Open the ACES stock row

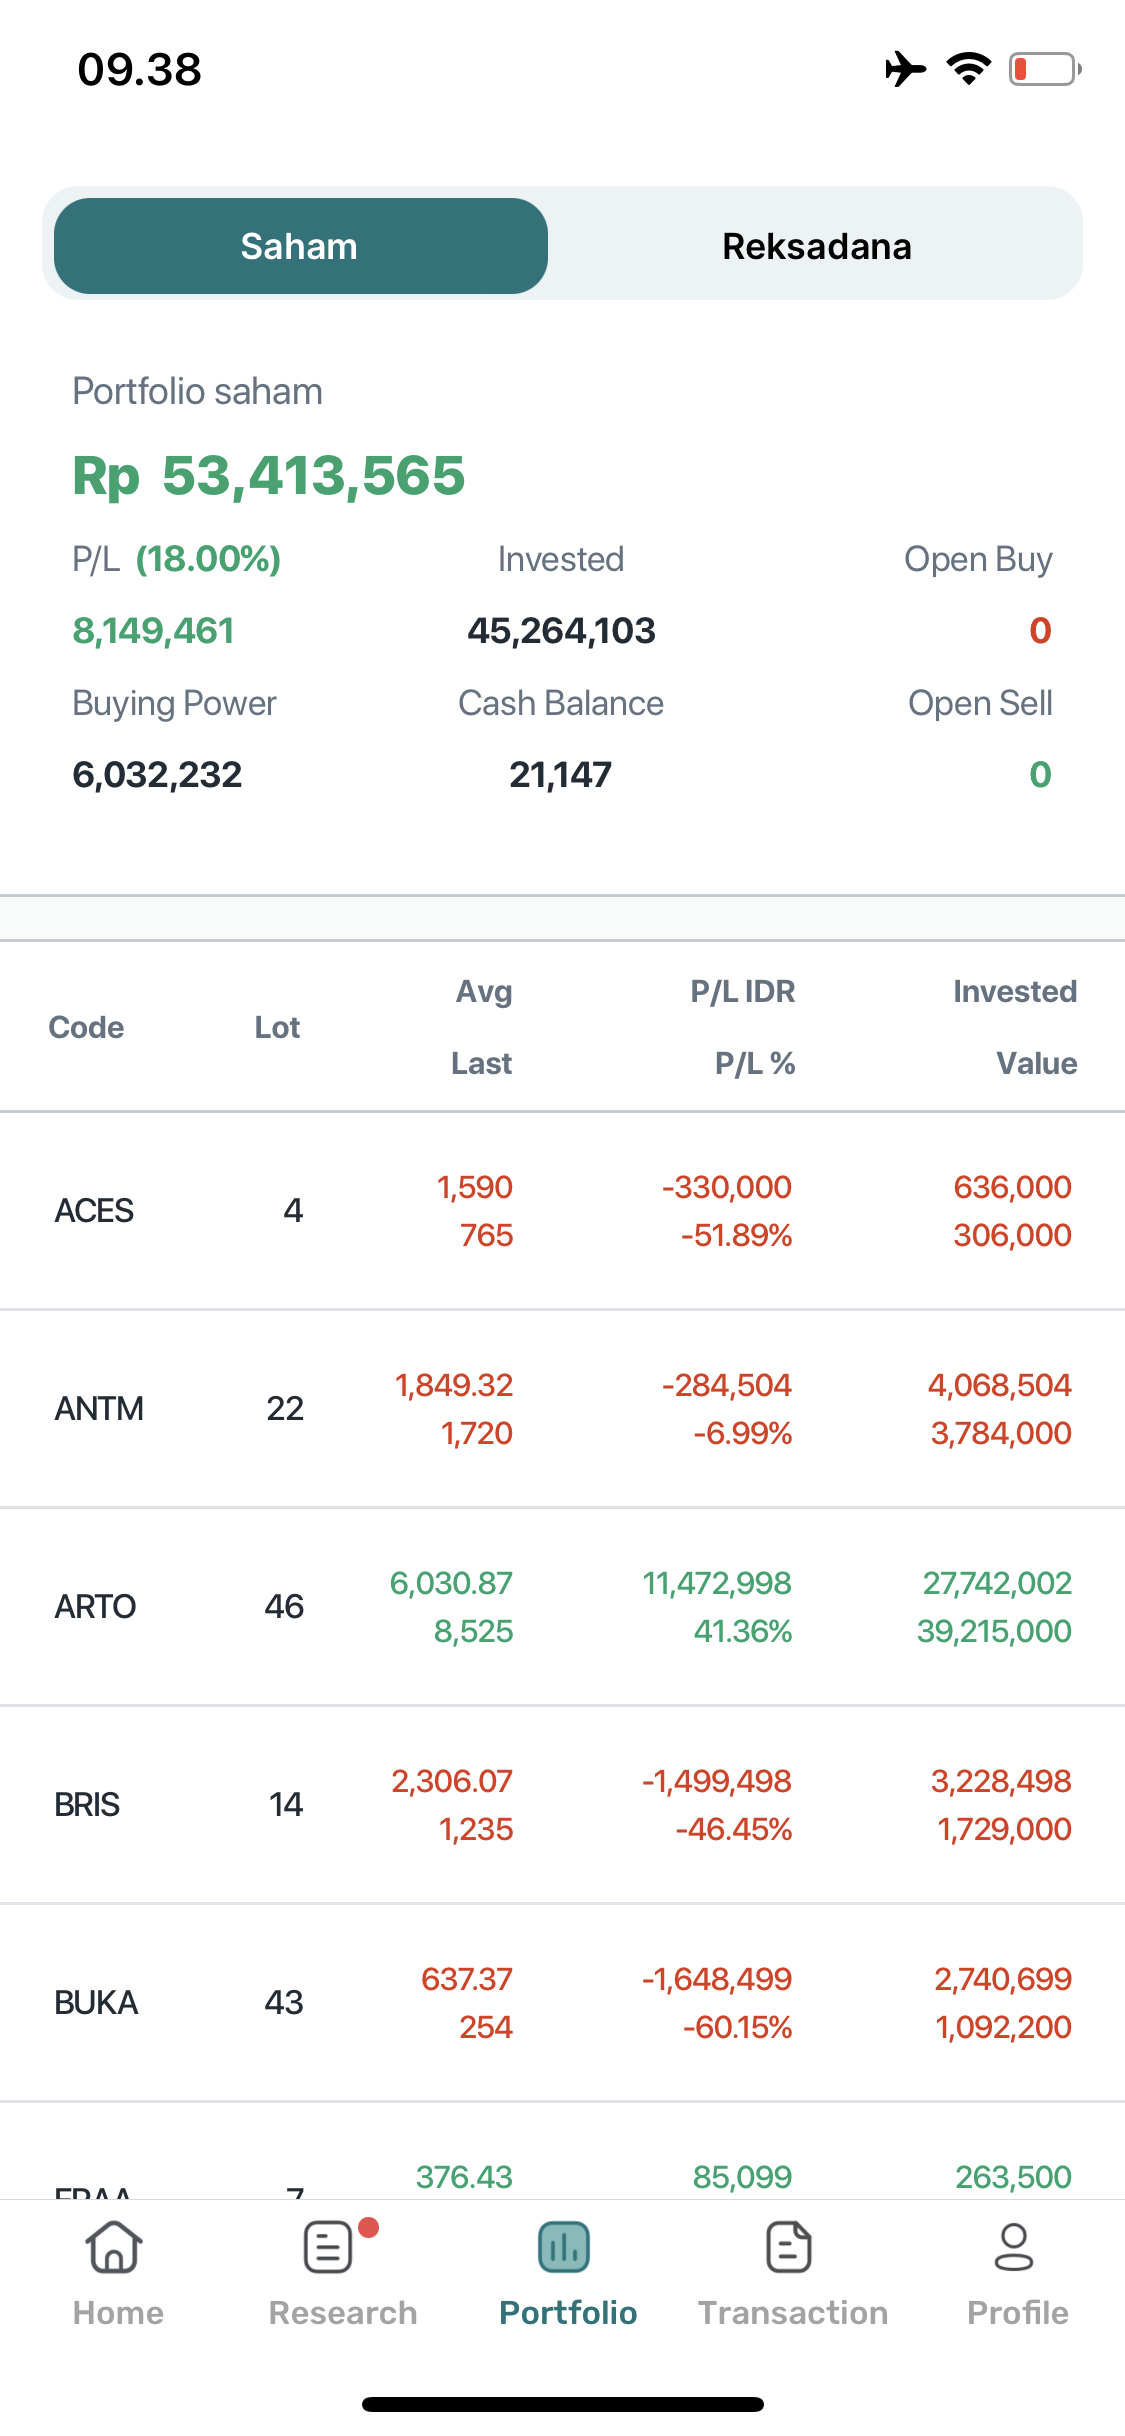coord(562,1210)
